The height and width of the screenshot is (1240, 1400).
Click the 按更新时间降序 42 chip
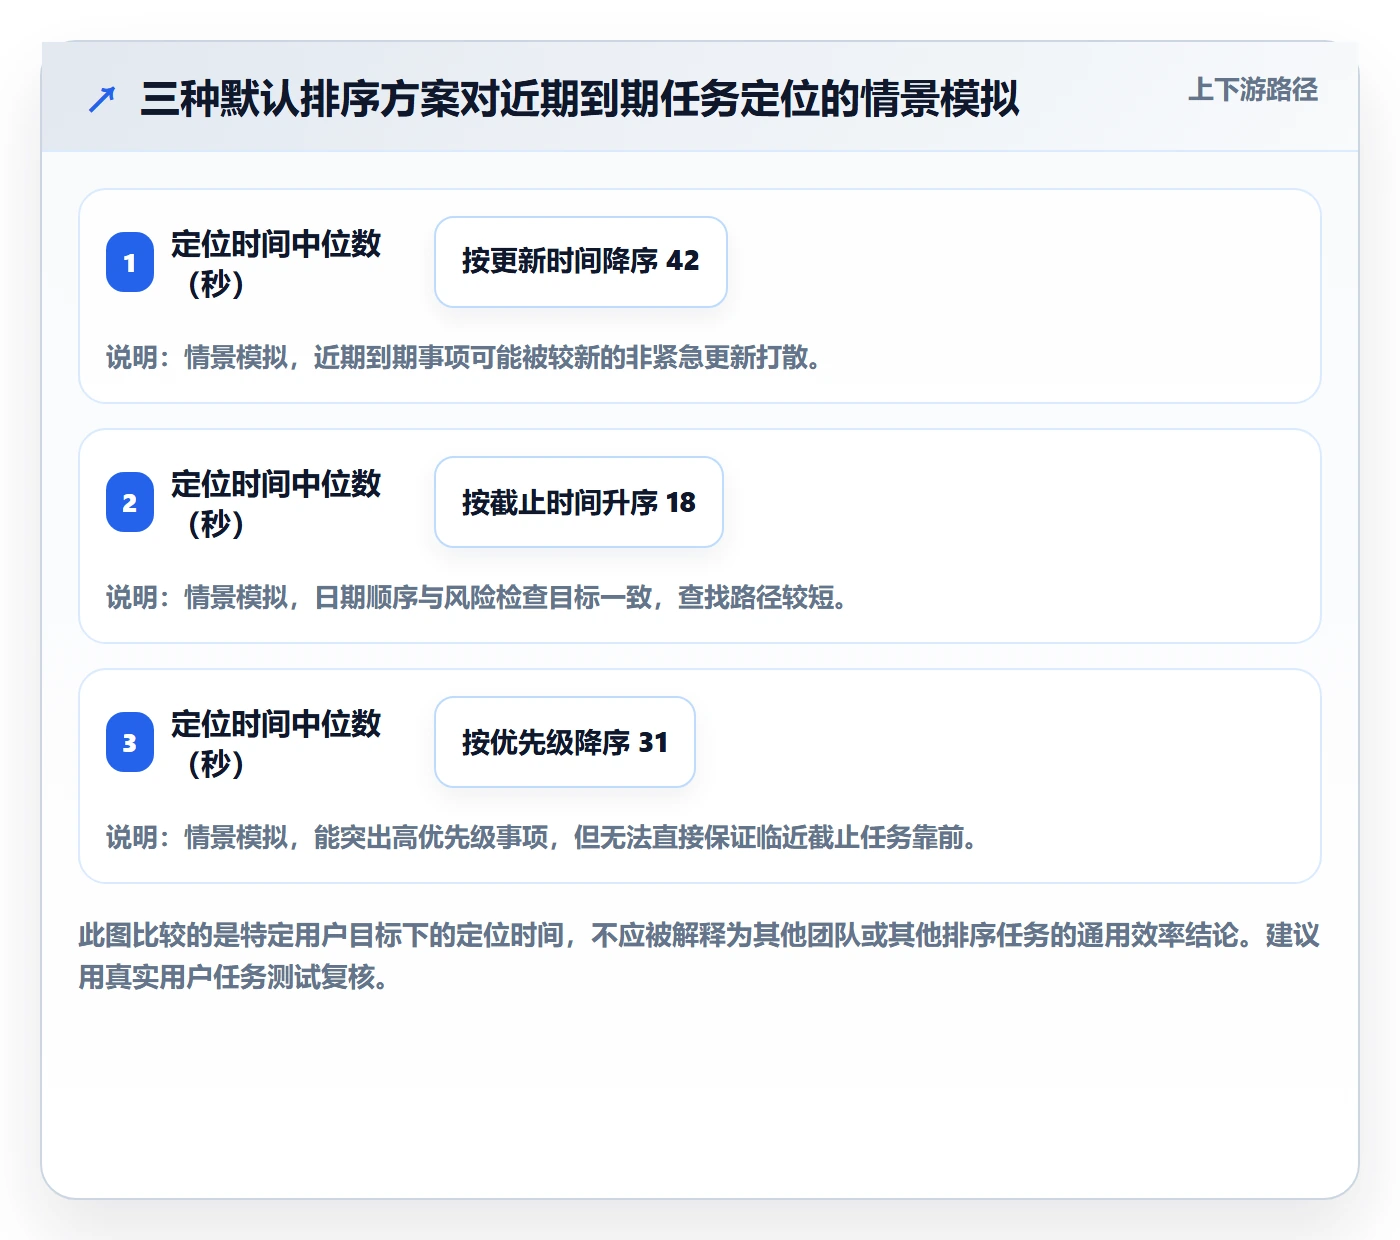click(581, 262)
